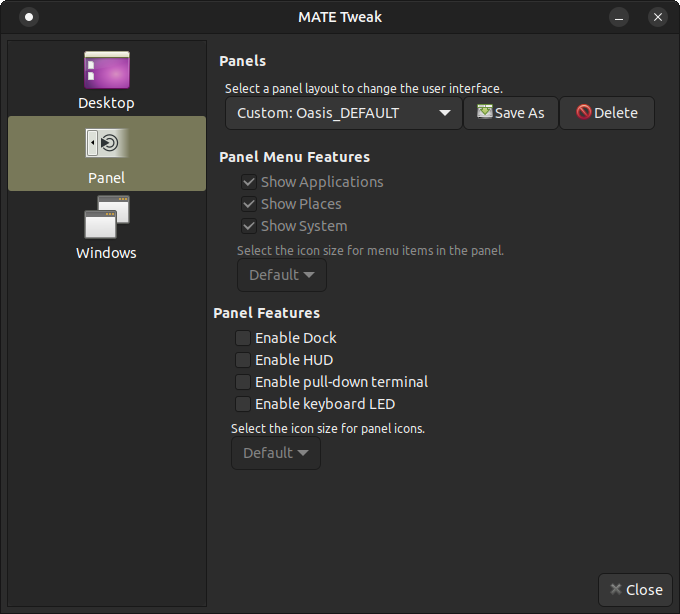Click the window menu circle icon in titlebar

pyautogui.click(x=29, y=17)
